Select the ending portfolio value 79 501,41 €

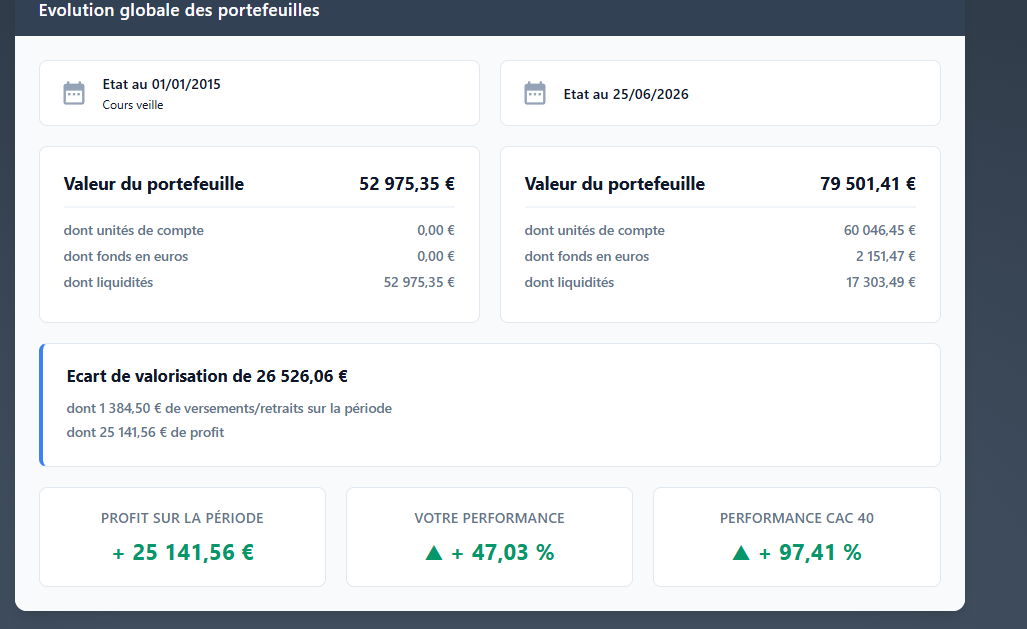coord(868,184)
